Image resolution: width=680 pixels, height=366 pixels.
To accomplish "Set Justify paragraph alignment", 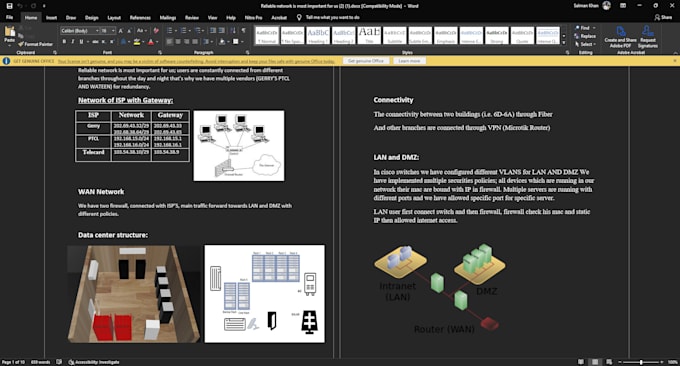I will click(x=195, y=42).
